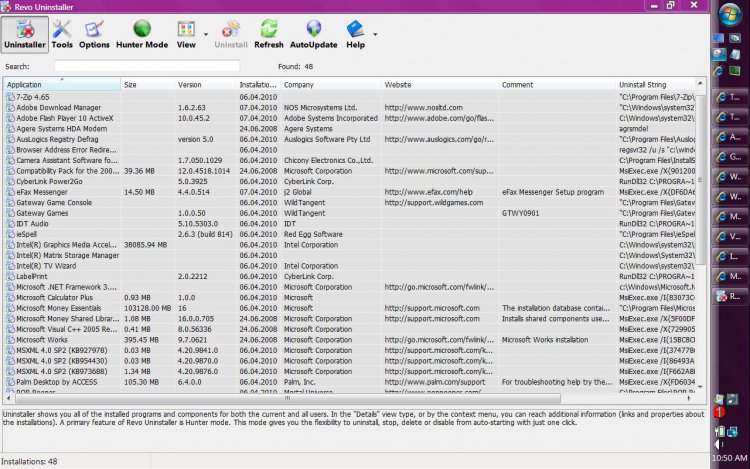Click the horizontal scrollbar thumb
The image size is (750, 469).
[x=287, y=398]
